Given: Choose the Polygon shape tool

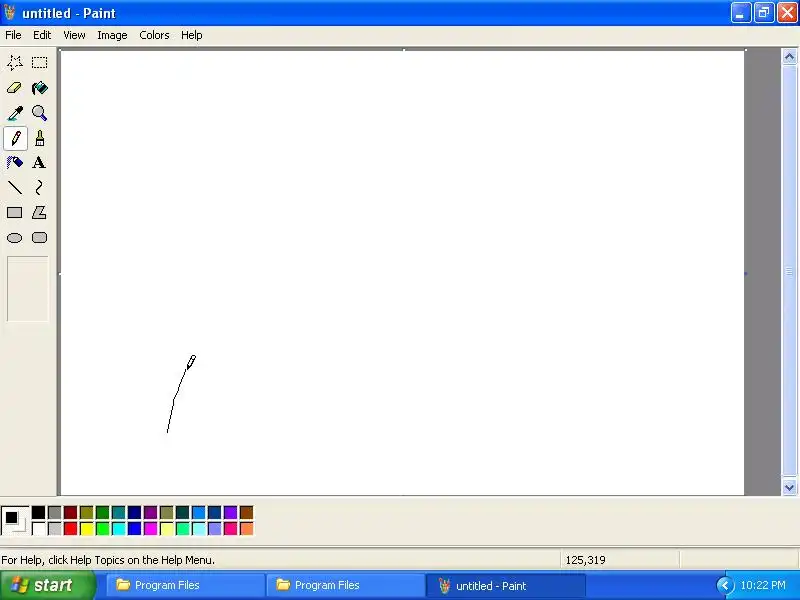Looking at the screenshot, I should click(x=39, y=213).
